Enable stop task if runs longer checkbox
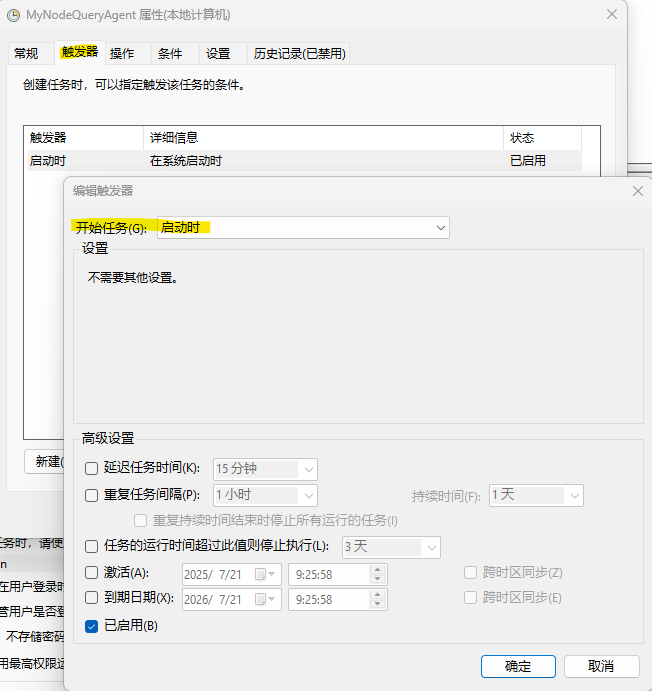This screenshot has height=691, width=652. tap(92, 546)
